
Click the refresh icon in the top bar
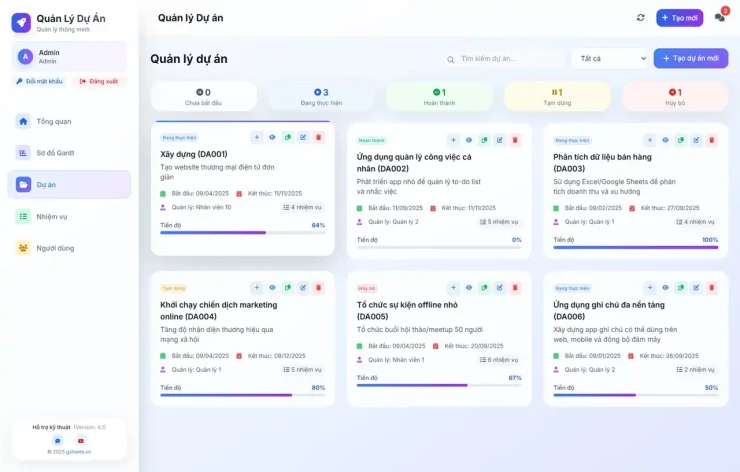(640, 18)
